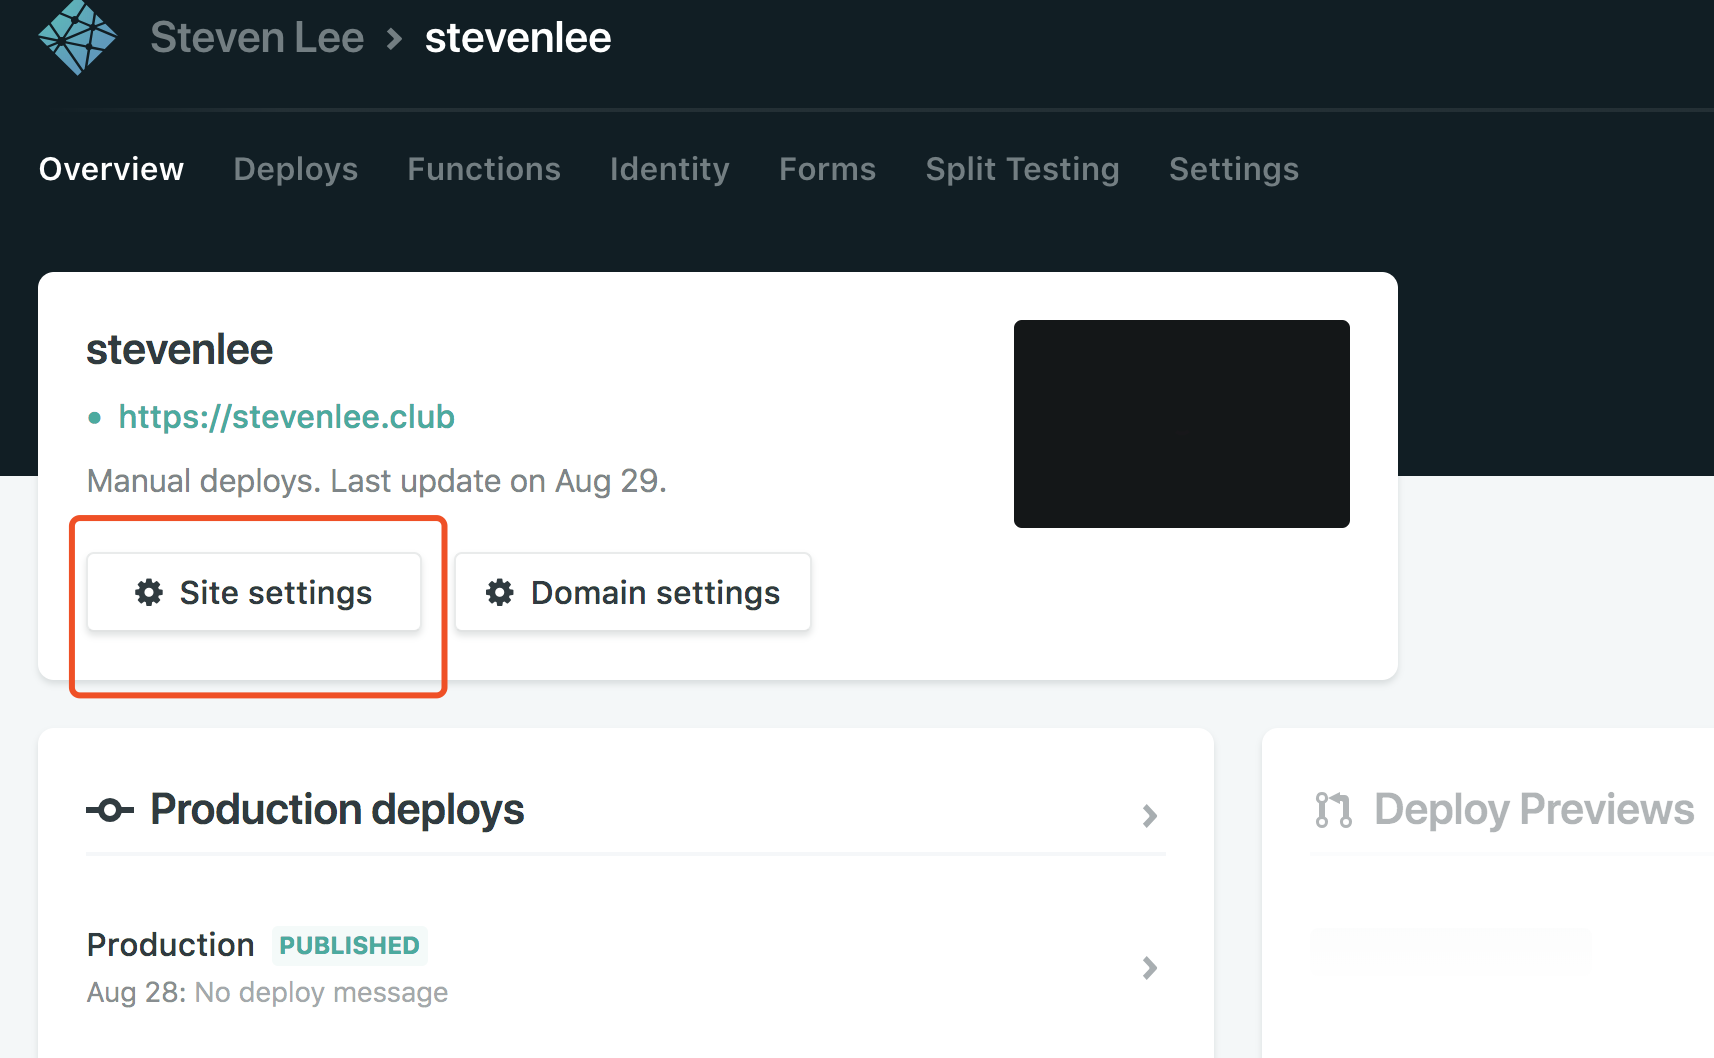Open the Steven Lee team breadcrumb

(257, 38)
